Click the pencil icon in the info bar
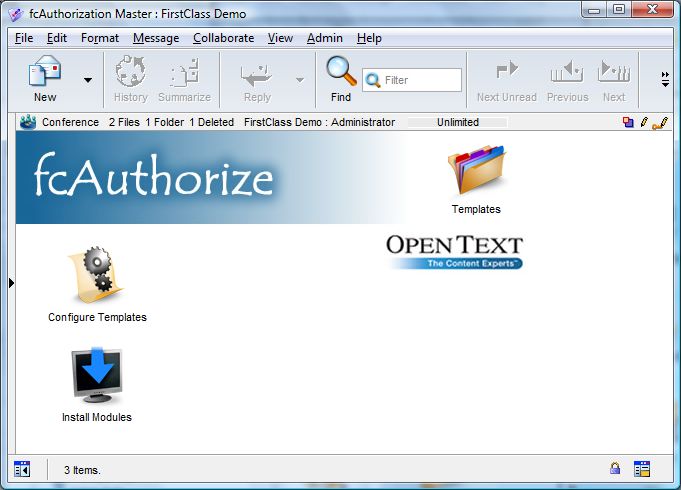The image size is (681, 490). (644, 122)
